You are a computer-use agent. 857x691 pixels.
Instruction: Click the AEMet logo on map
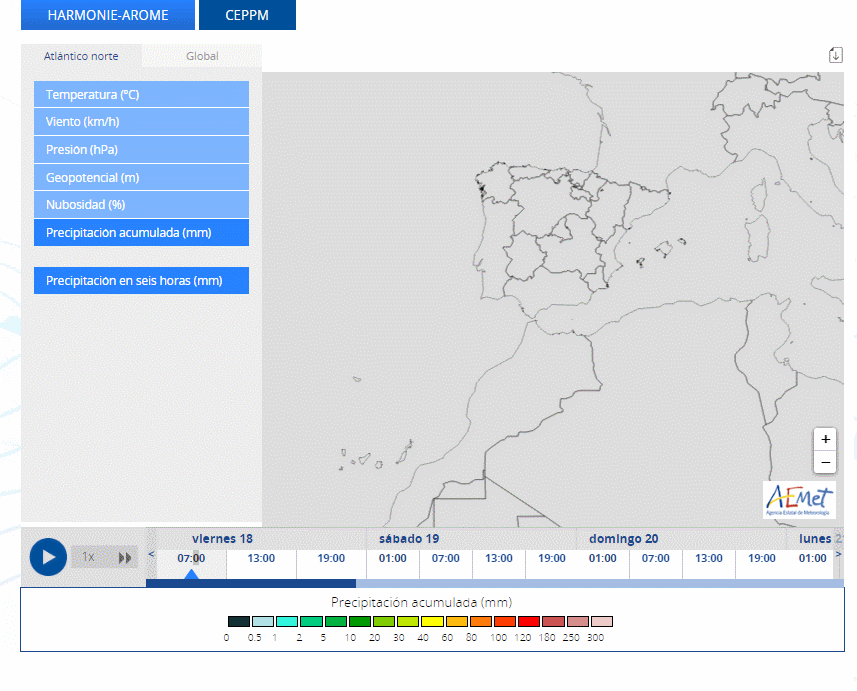click(798, 499)
